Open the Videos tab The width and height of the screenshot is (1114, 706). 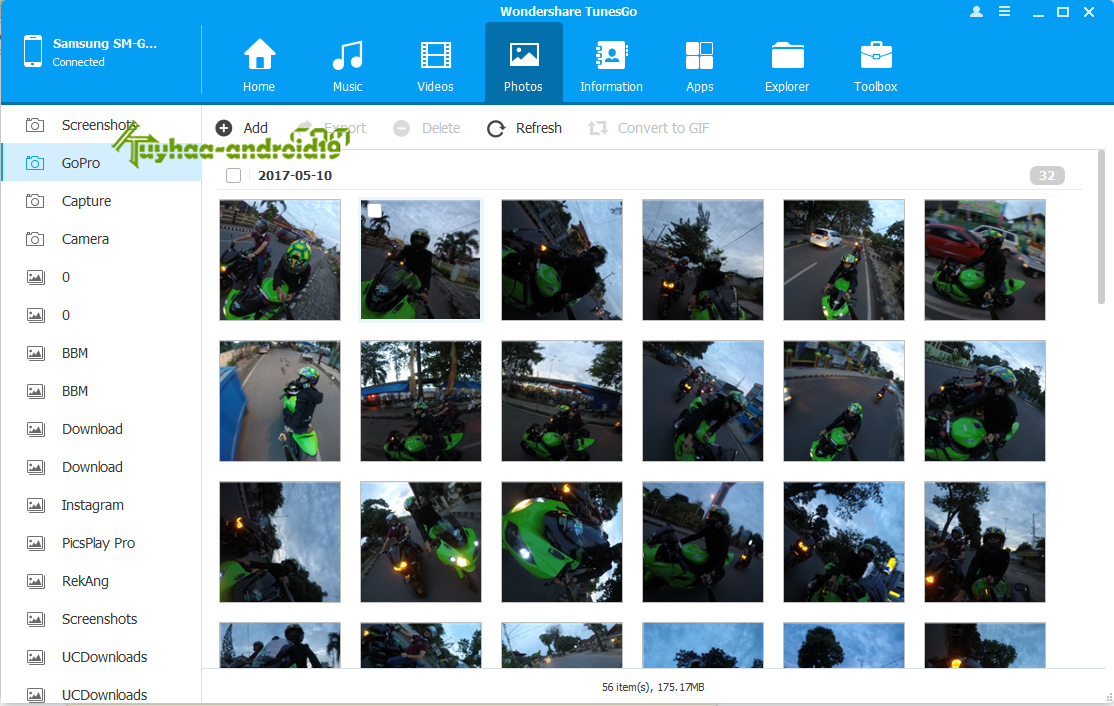coord(435,65)
